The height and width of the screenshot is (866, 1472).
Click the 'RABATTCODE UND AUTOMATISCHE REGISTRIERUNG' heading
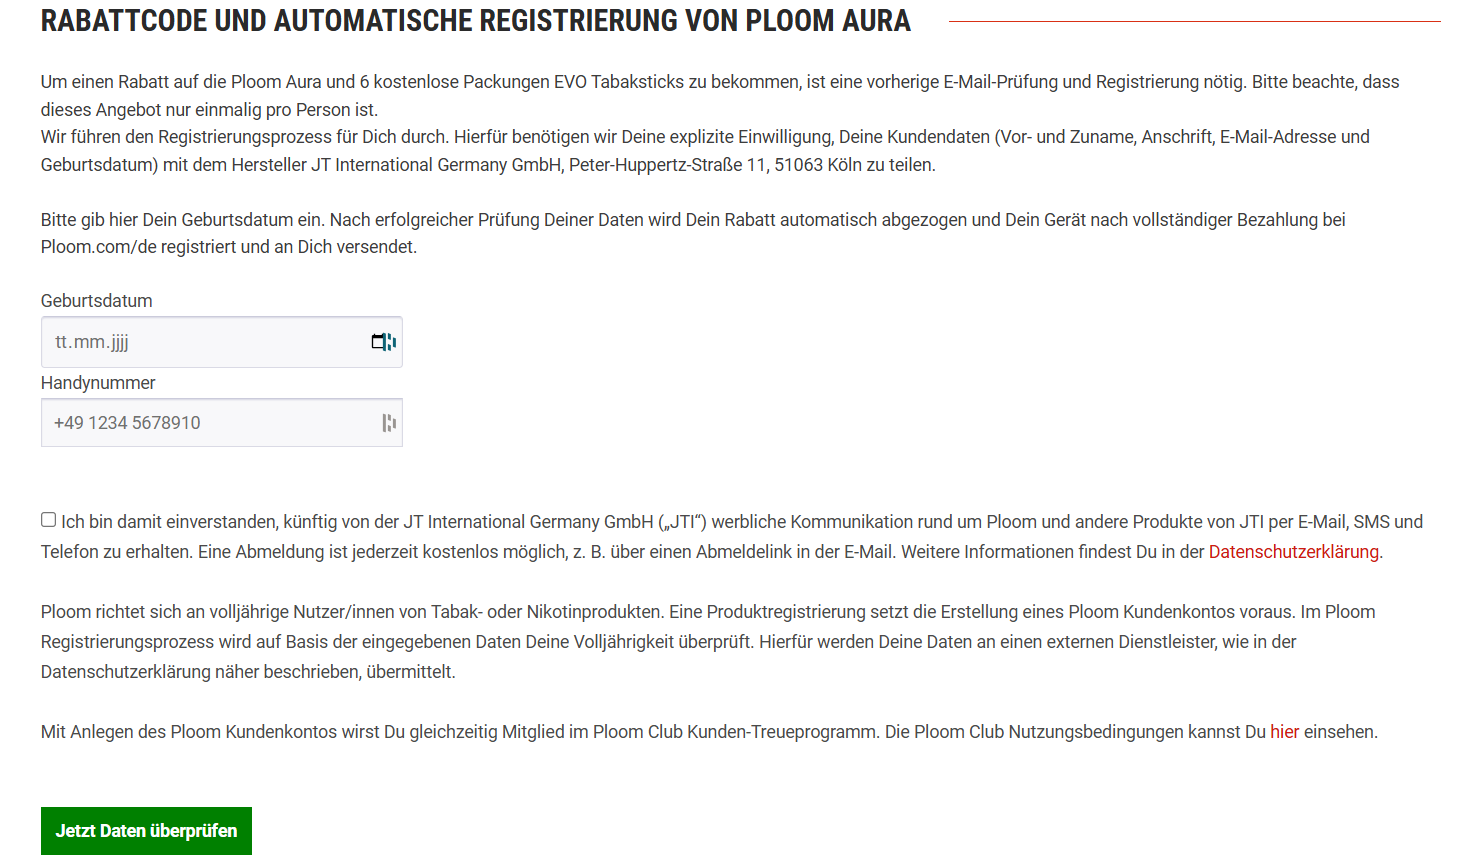[476, 21]
